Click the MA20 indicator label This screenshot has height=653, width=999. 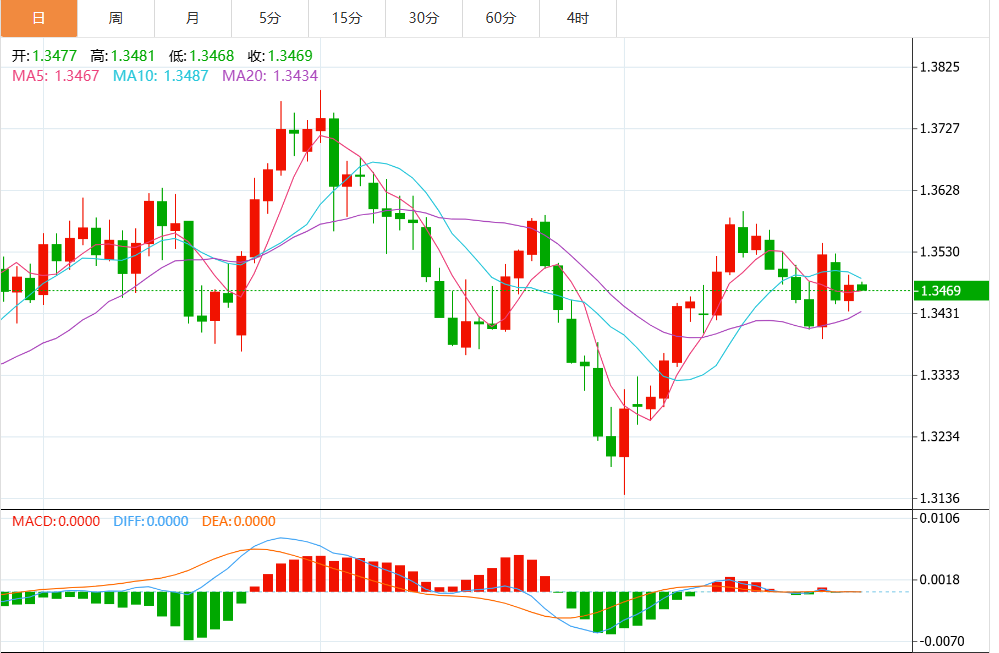coord(270,76)
